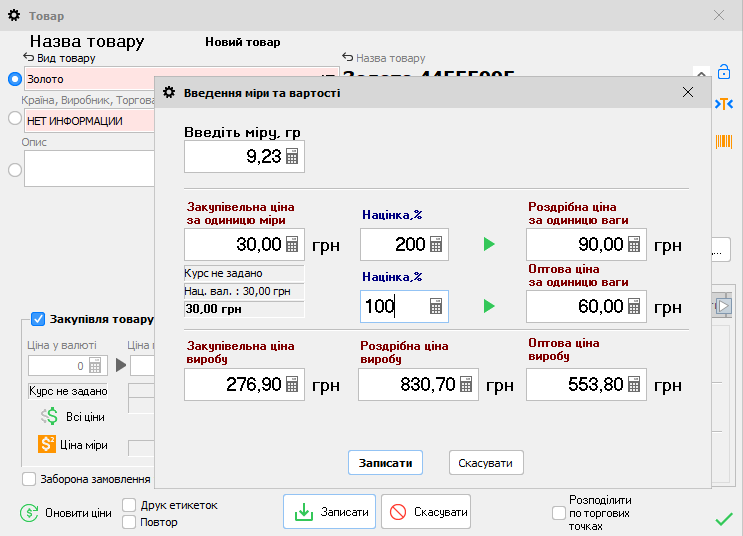Click the green 'Всі ціни' dollar icon
Screen dimensions: 743x536
(x=49, y=416)
